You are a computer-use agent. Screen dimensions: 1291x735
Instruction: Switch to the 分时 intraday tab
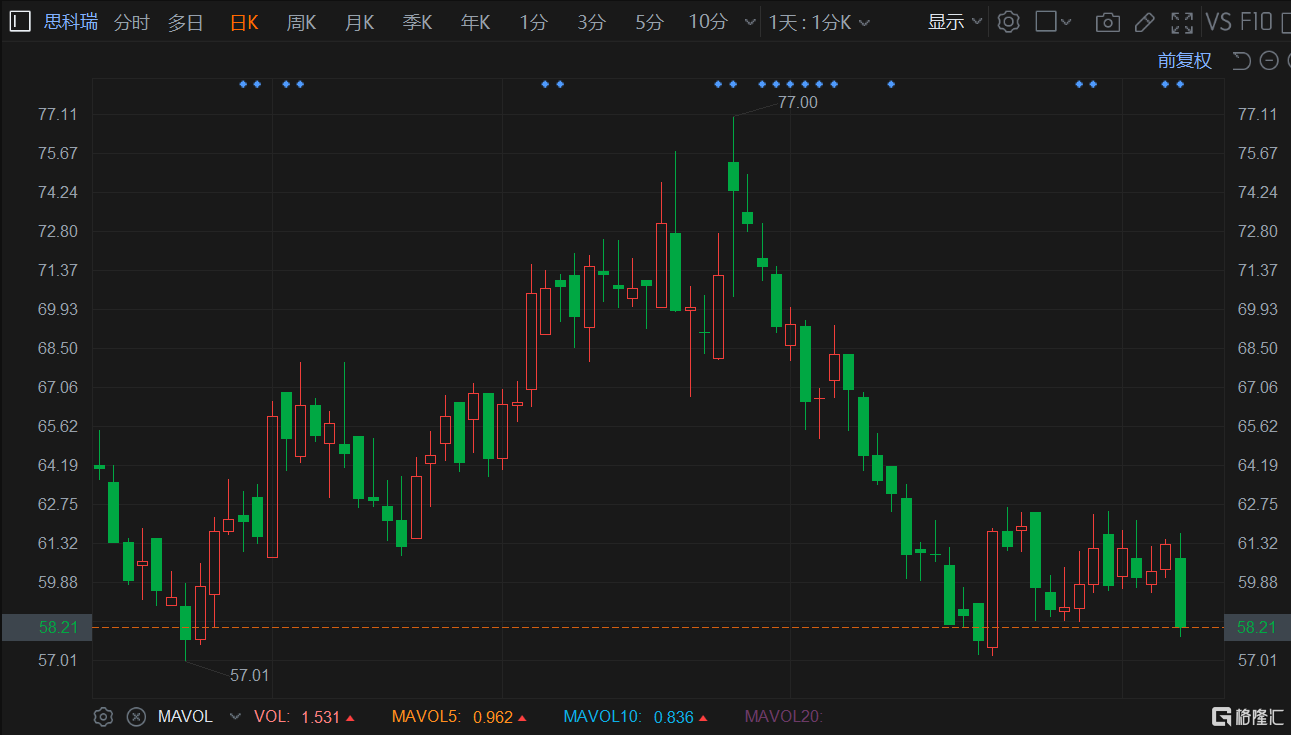click(x=132, y=22)
